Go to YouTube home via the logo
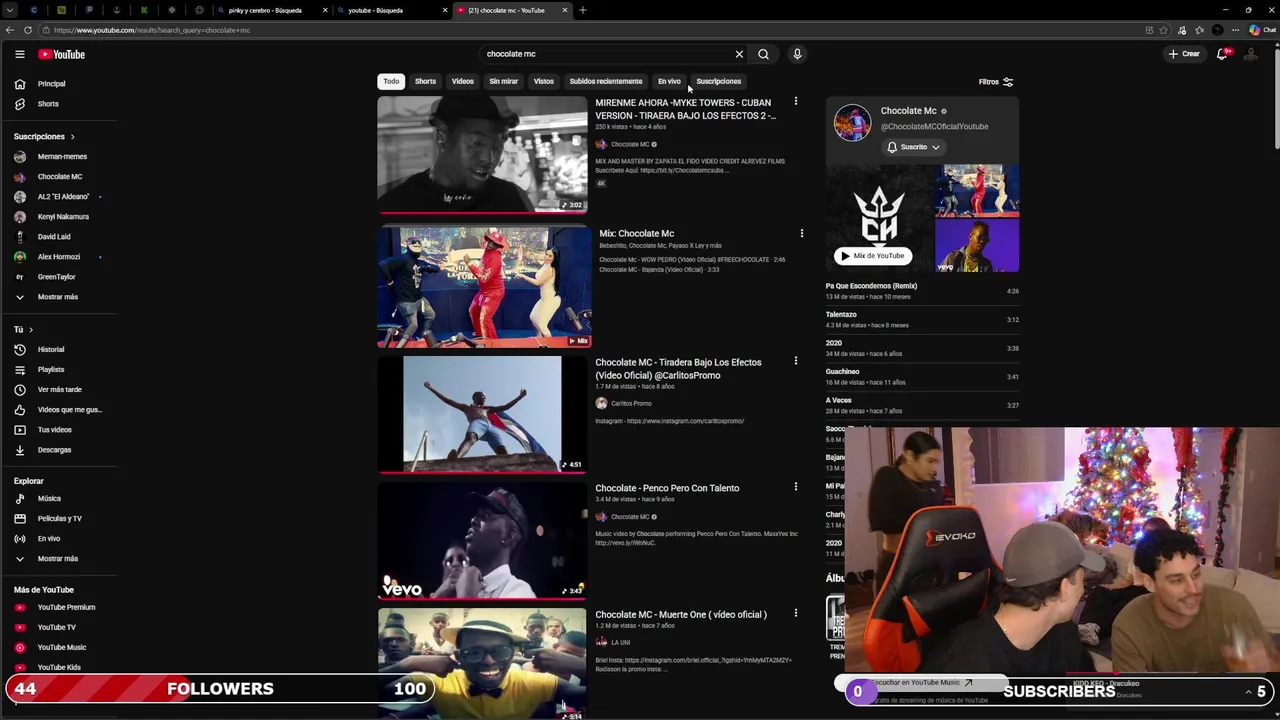Viewport: 1280px width, 720px height. coord(62,54)
